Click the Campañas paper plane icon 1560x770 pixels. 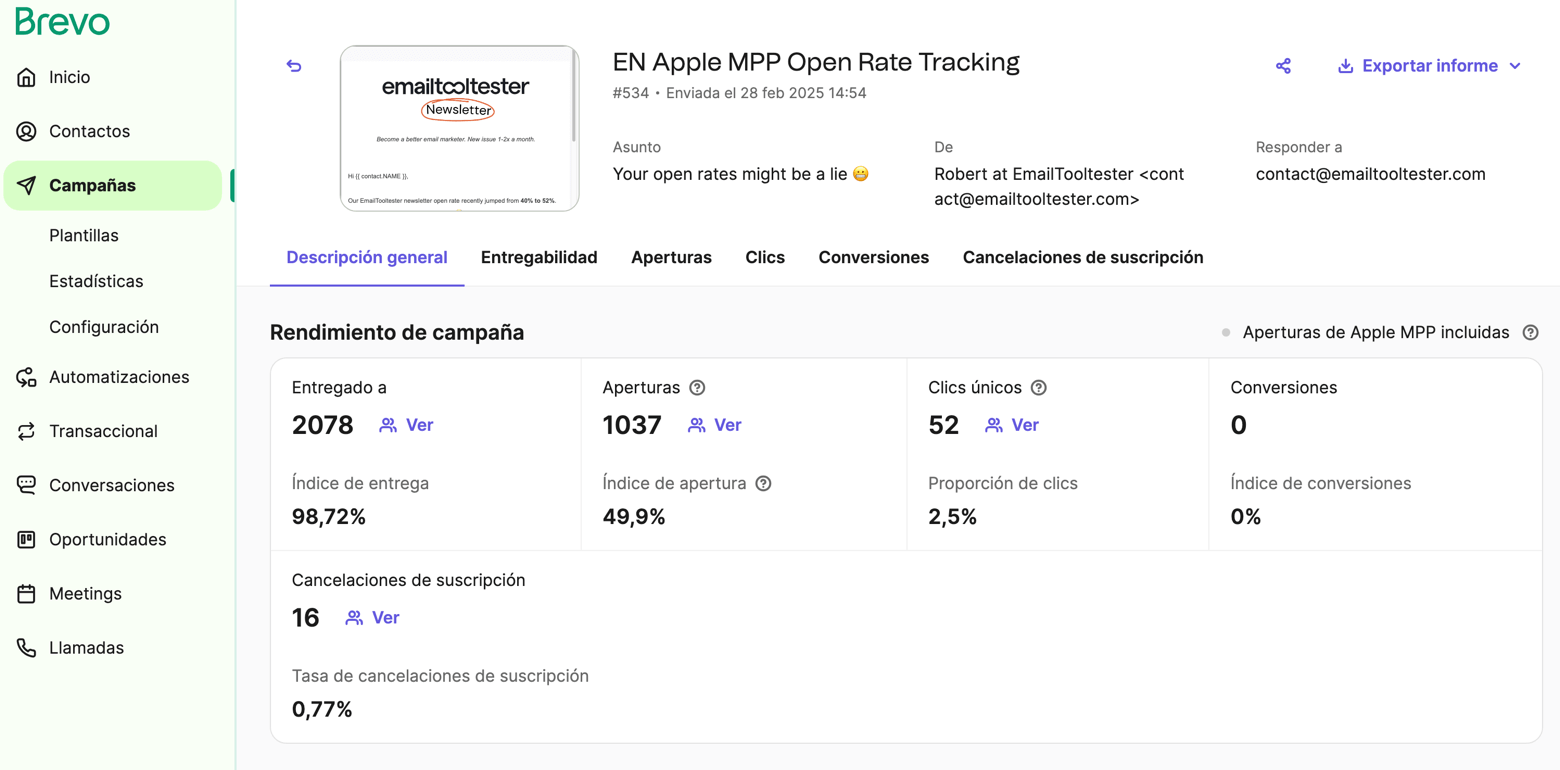pos(27,185)
